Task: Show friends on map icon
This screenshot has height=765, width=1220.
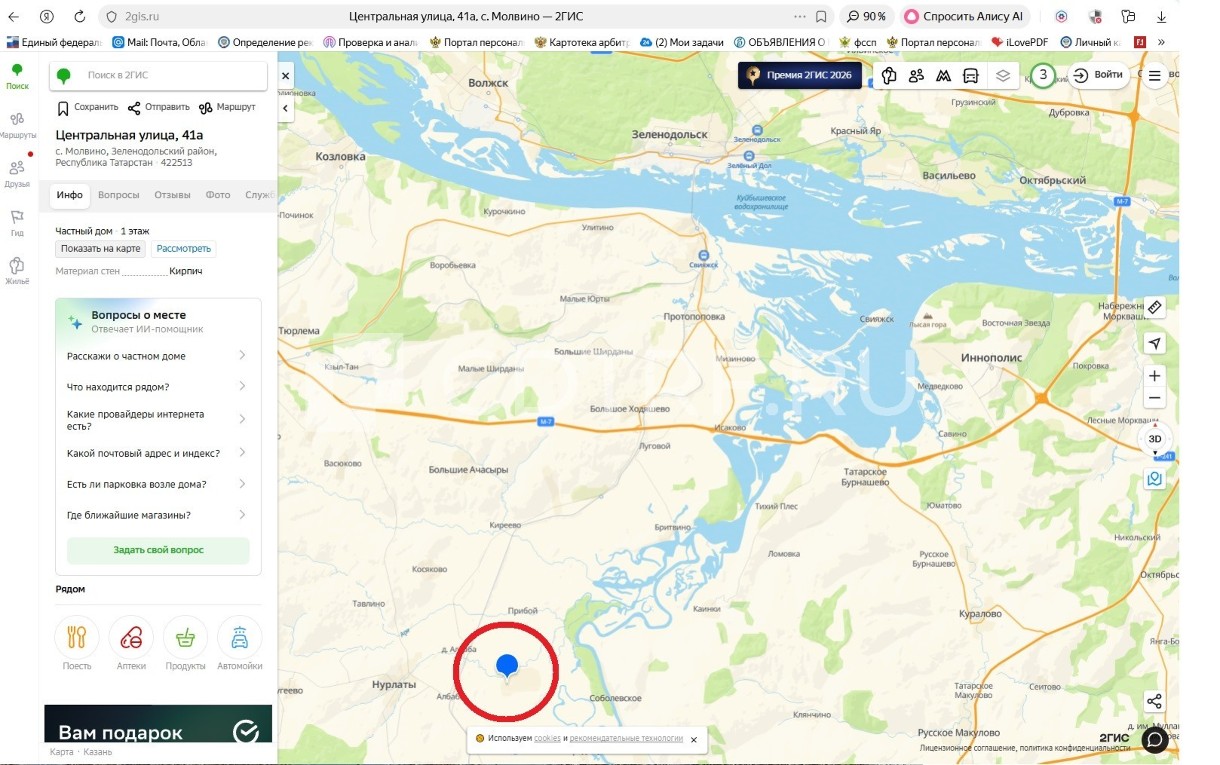Action: coord(916,76)
